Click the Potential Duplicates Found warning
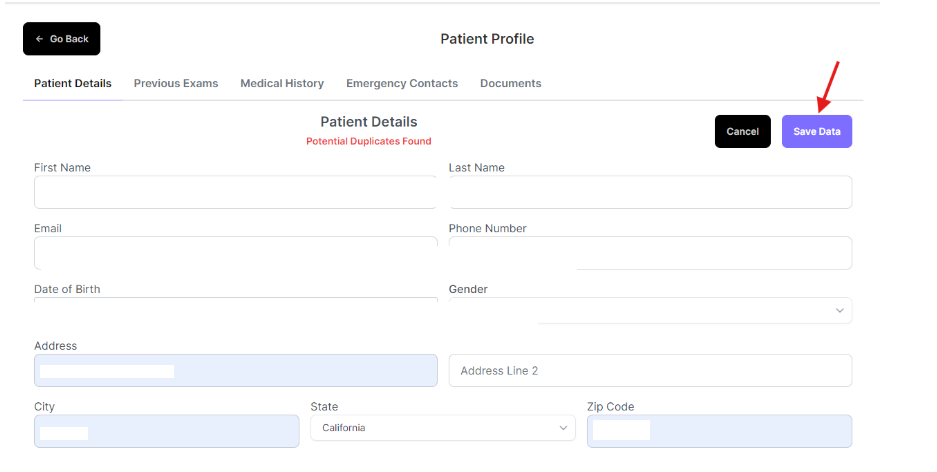Viewport: 937px width, 472px height. 369,142
